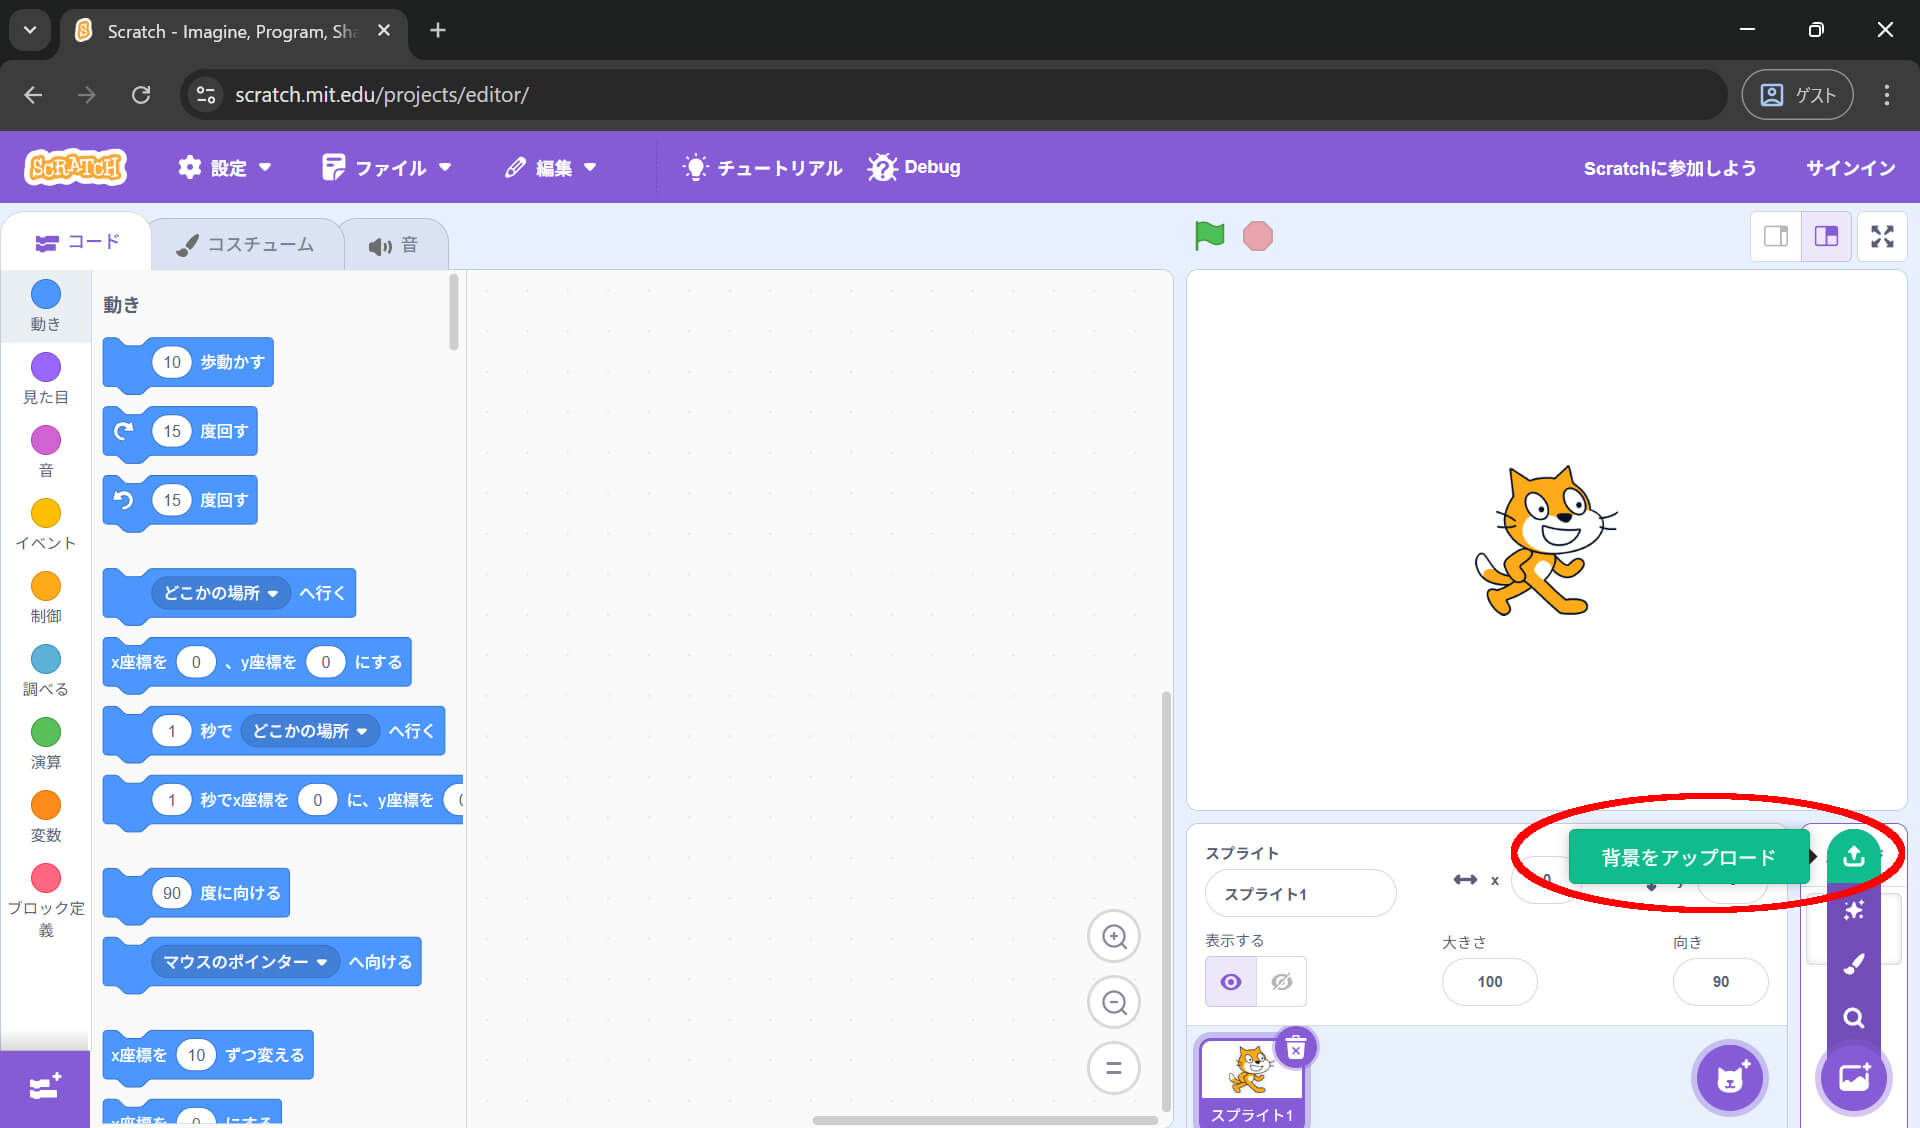Enter full screen stage mode
Screen dimensions: 1920x1128
[1883, 236]
